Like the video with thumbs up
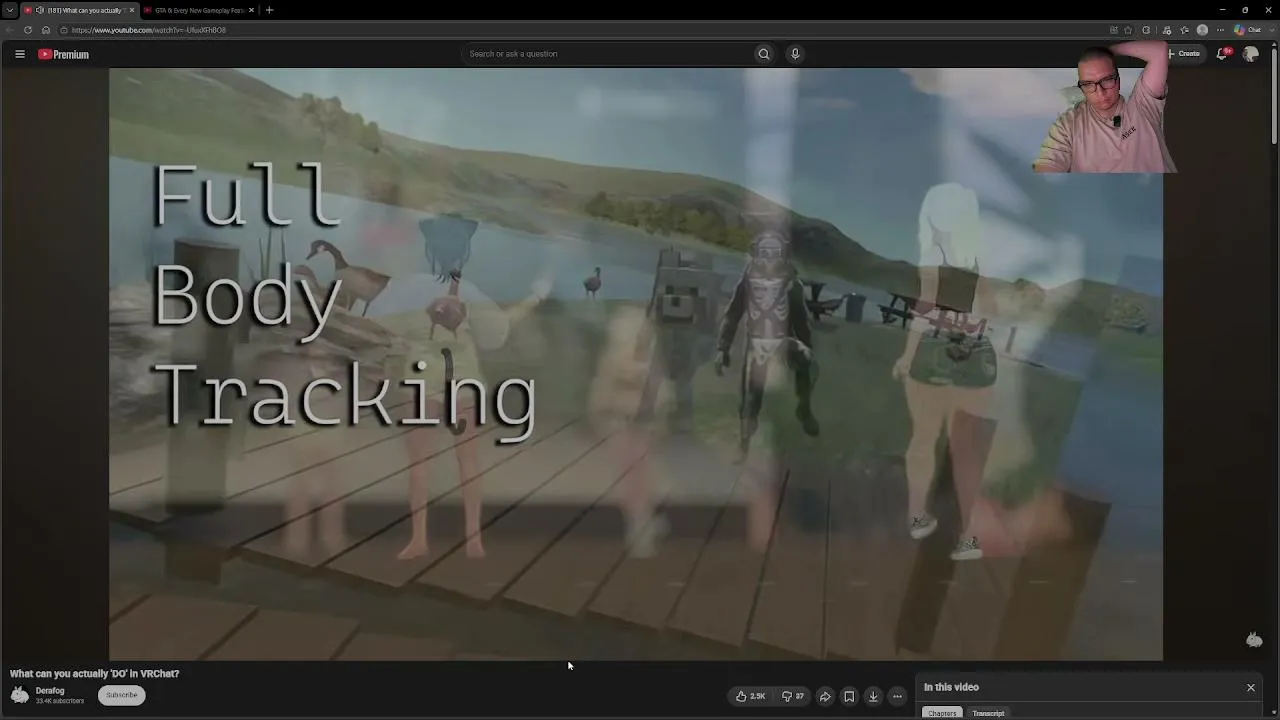The height and width of the screenshot is (720, 1280). 751,696
